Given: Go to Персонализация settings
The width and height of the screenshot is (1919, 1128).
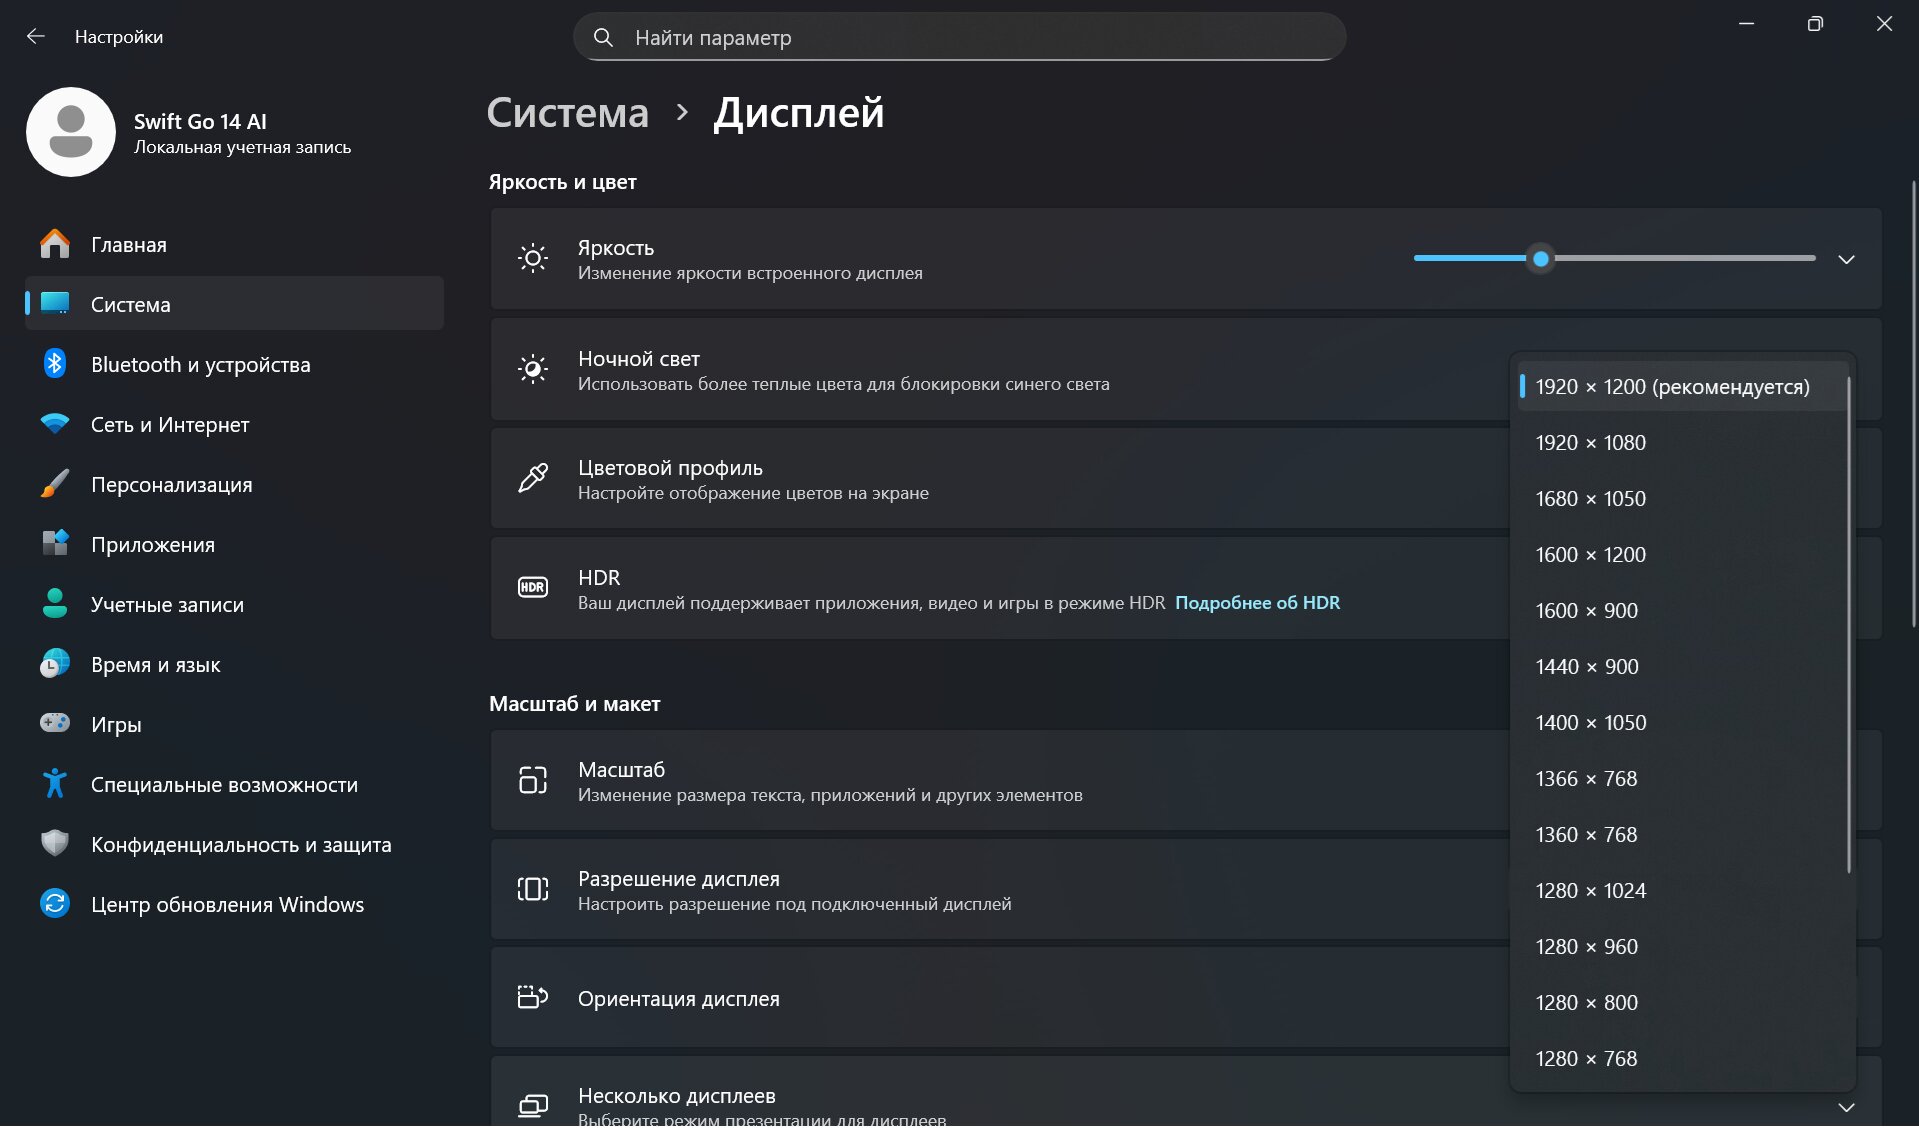Looking at the screenshot, I should (x=171, y=485).
